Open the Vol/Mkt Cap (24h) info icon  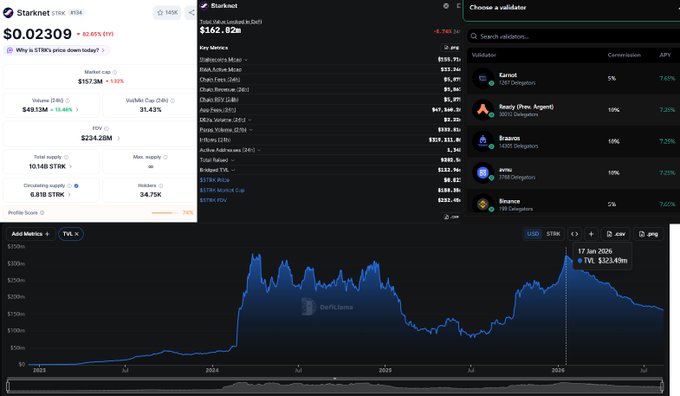(x=173, y=101)
